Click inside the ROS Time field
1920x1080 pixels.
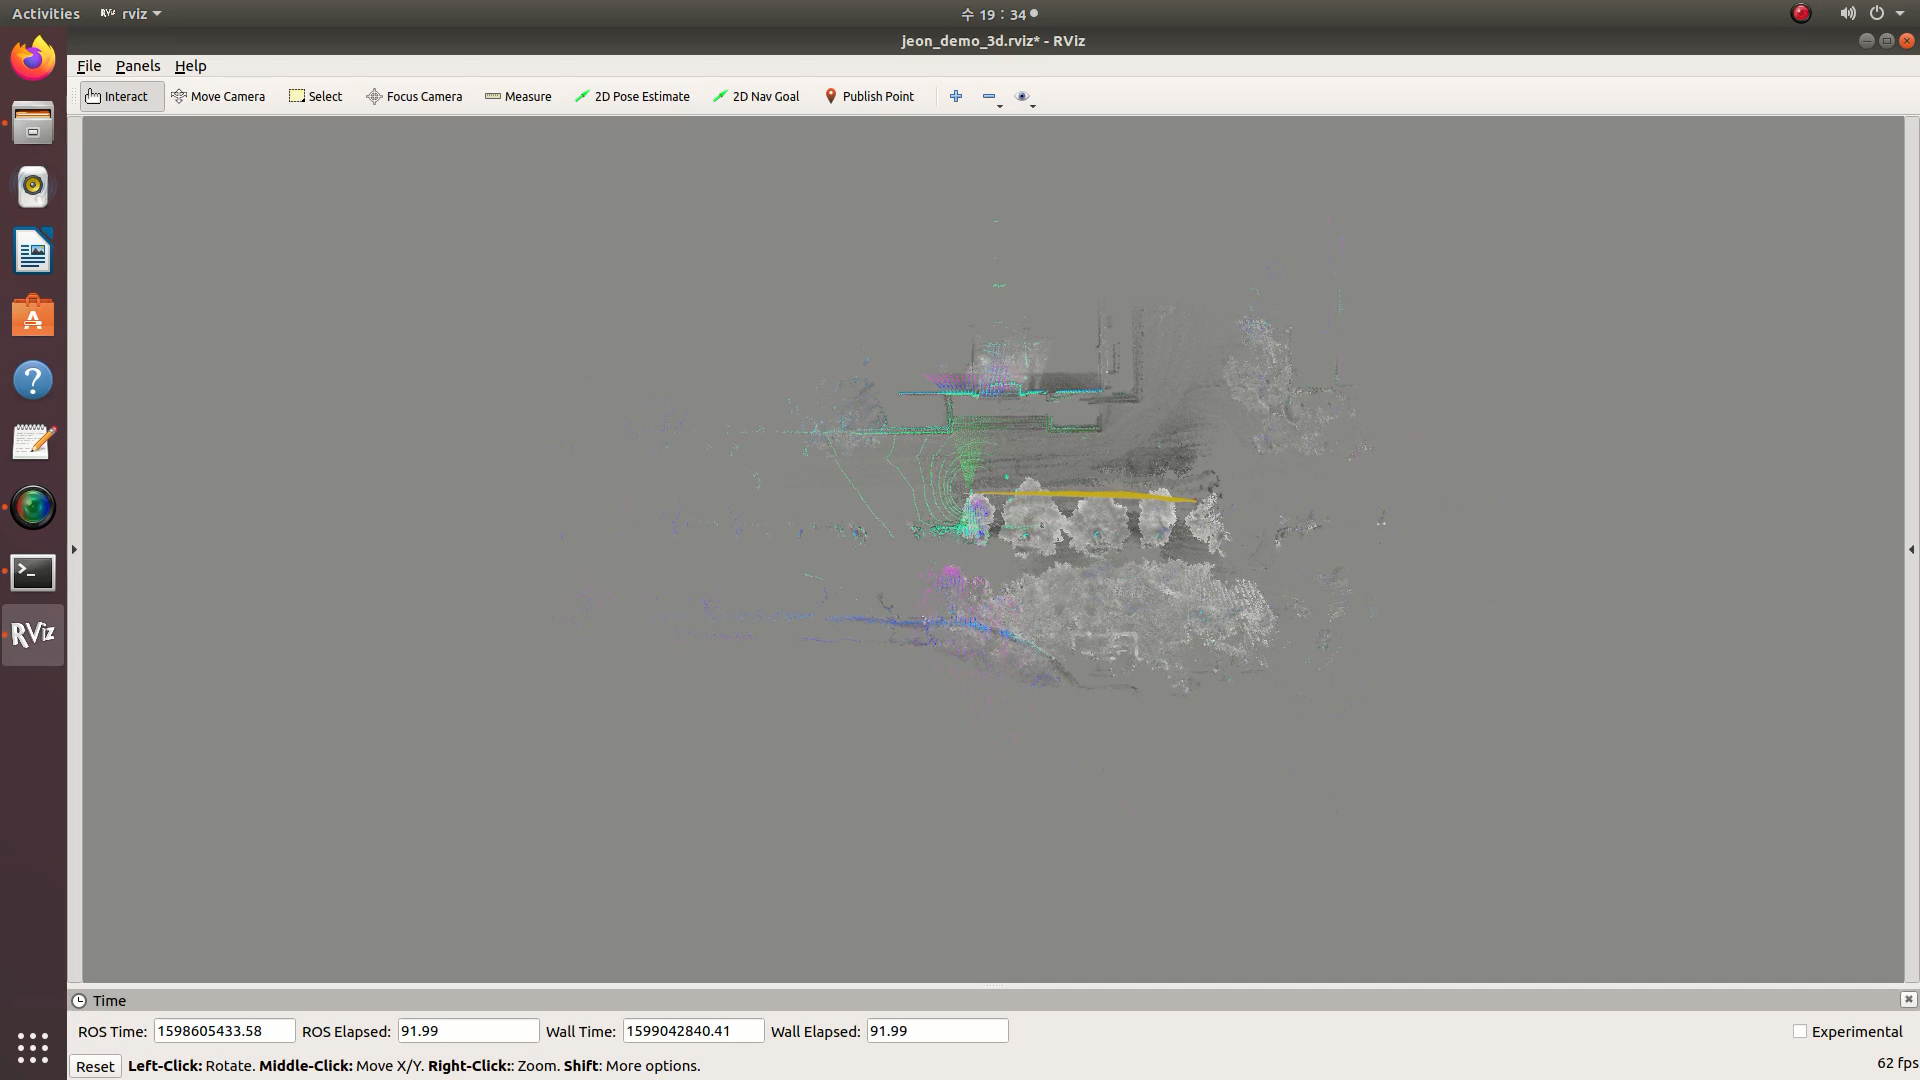pyautogui.click(x=222, y=1031)
